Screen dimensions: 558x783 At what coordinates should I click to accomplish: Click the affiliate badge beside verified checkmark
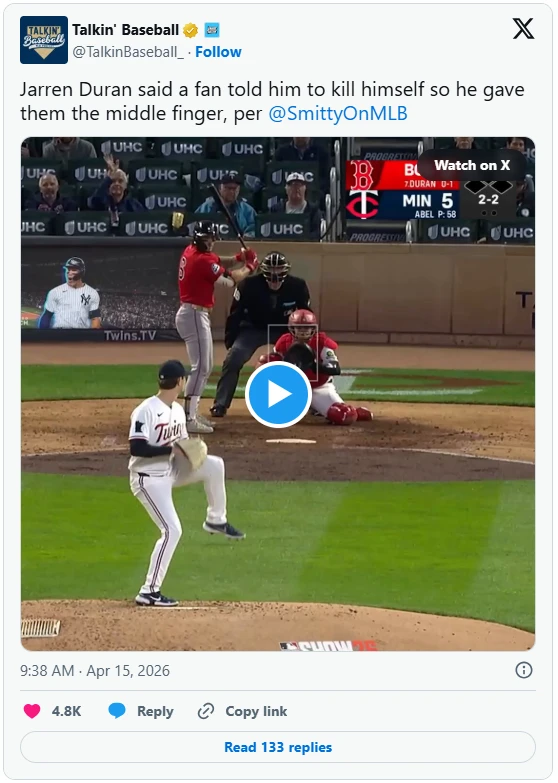pos(212,30)
